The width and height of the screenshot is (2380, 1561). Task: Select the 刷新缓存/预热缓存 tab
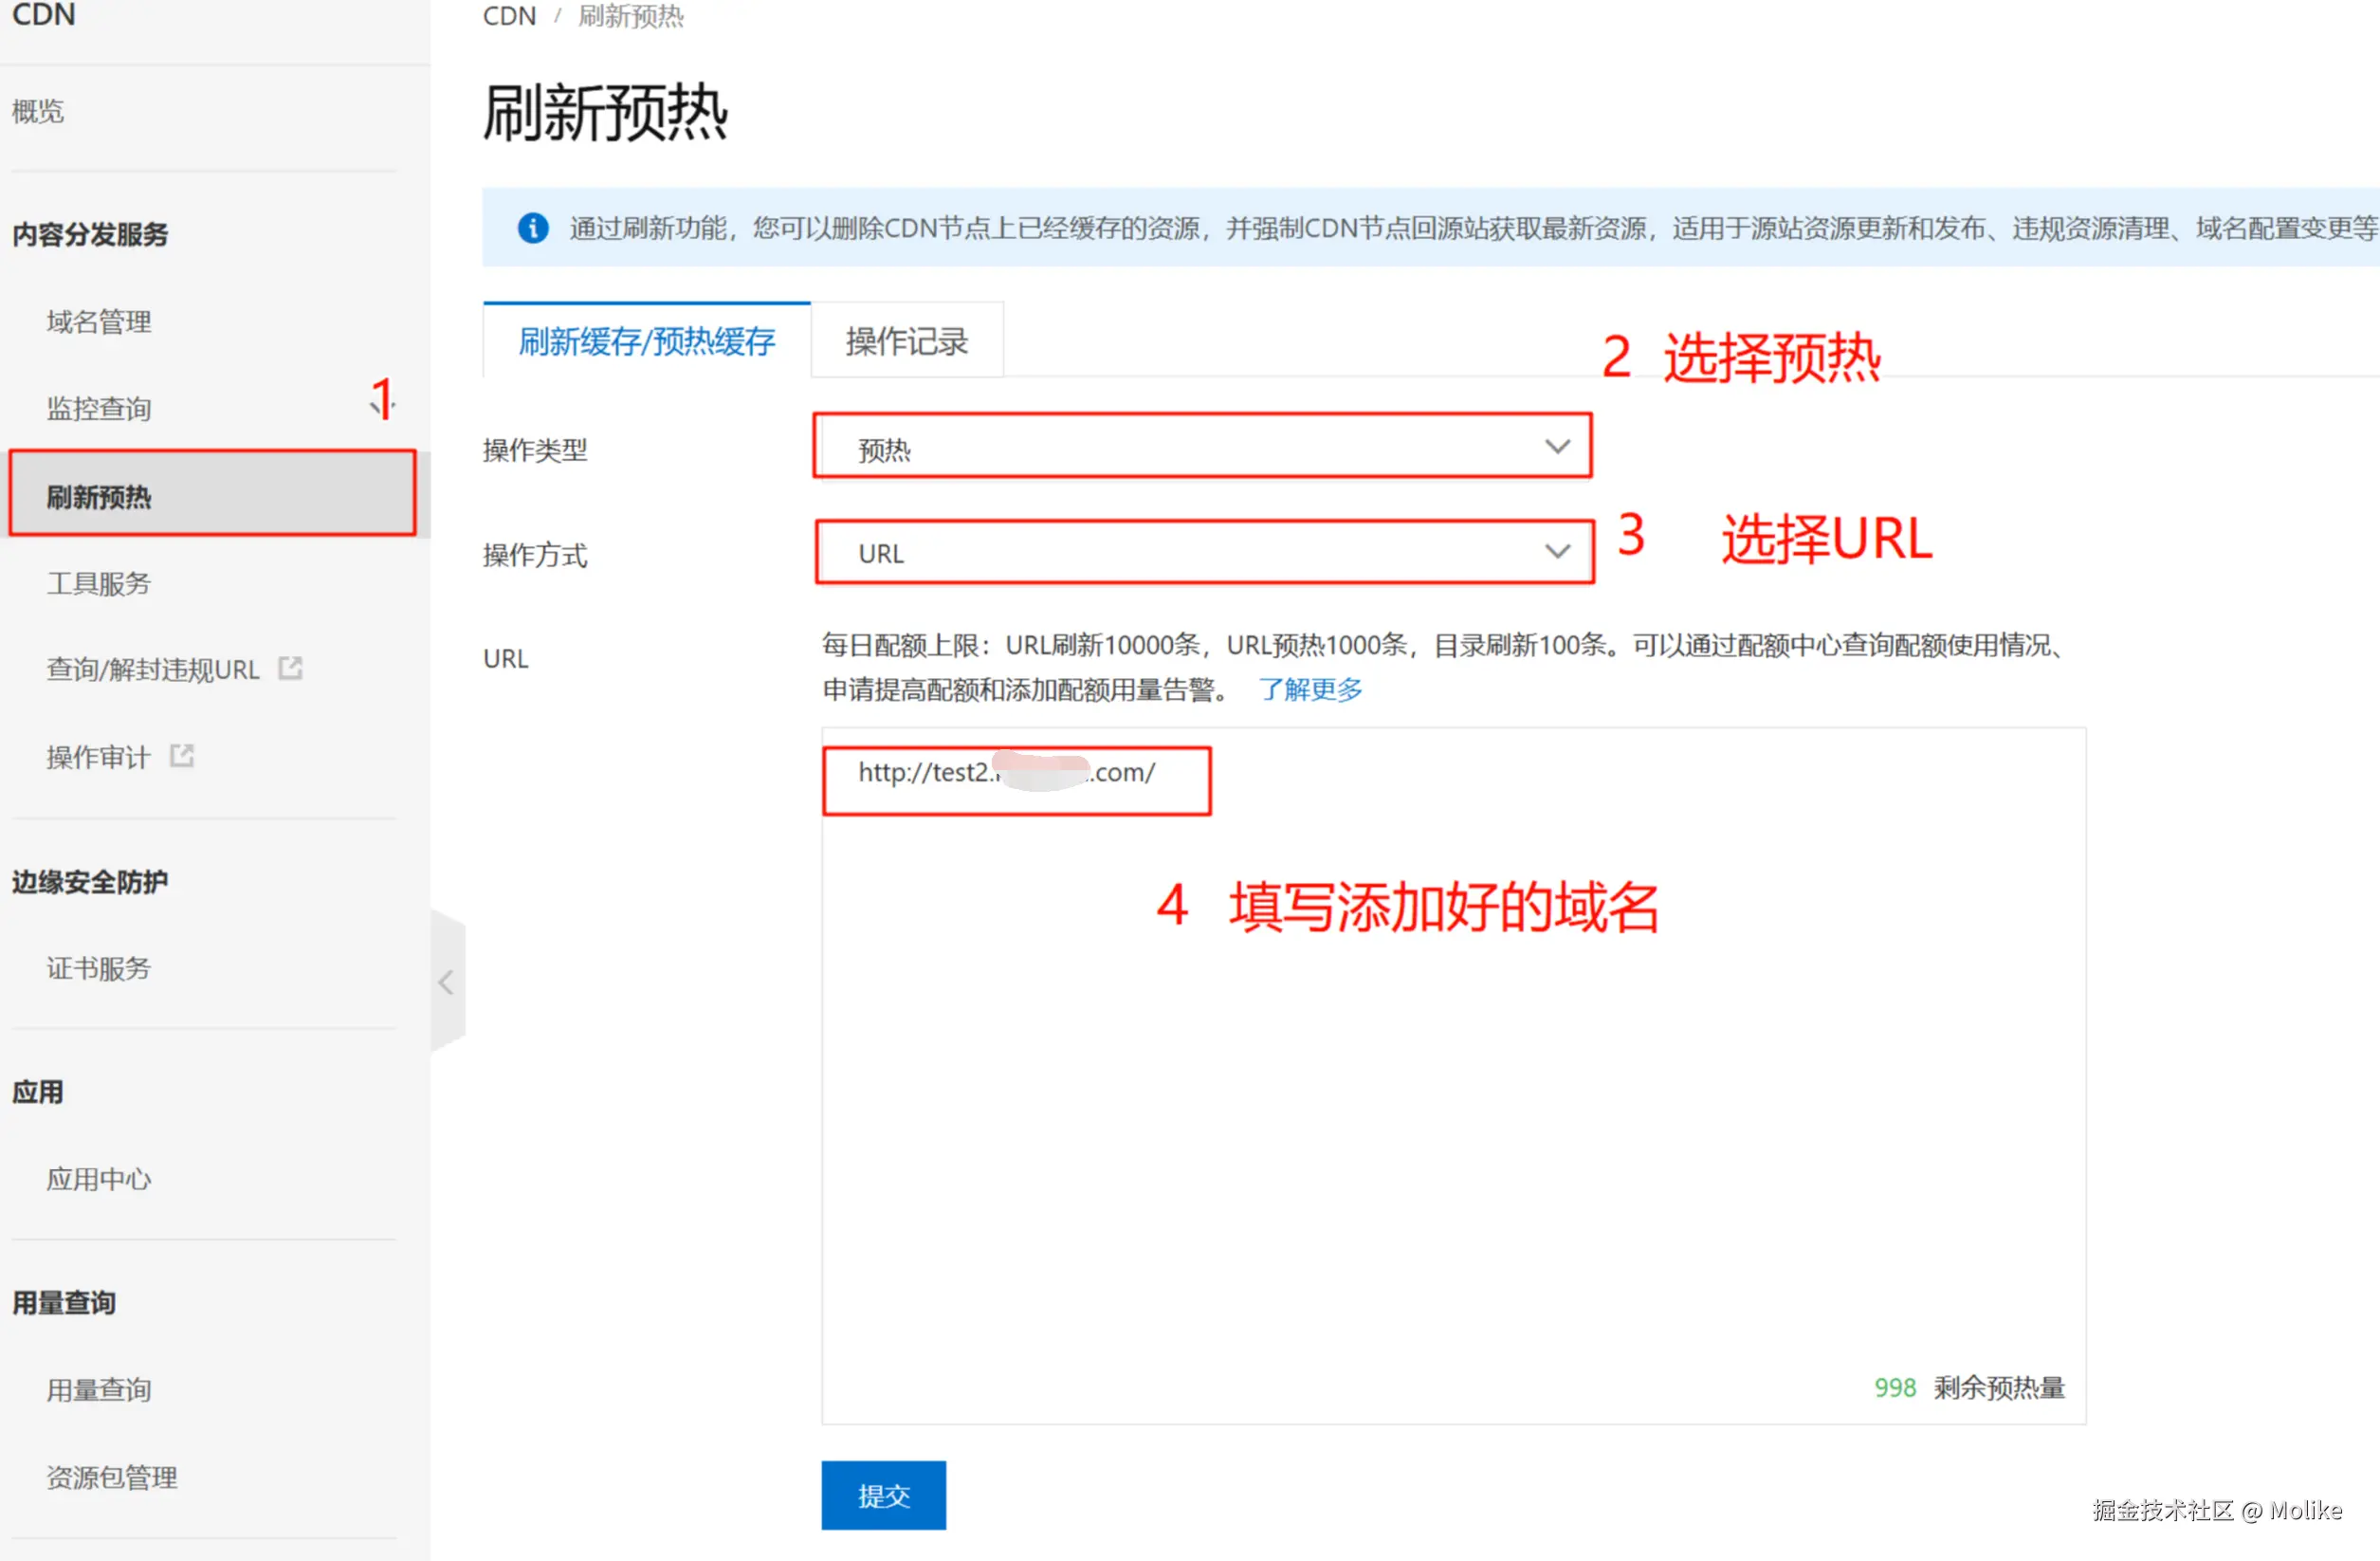coord(646,341)
